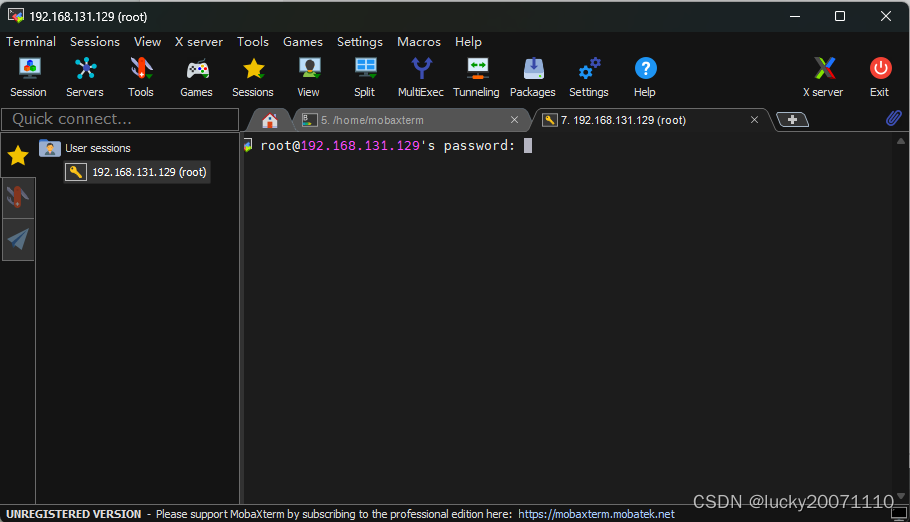
Task: Select the paper-plane Macros sidebar tab
Action: tap(18, 239)
